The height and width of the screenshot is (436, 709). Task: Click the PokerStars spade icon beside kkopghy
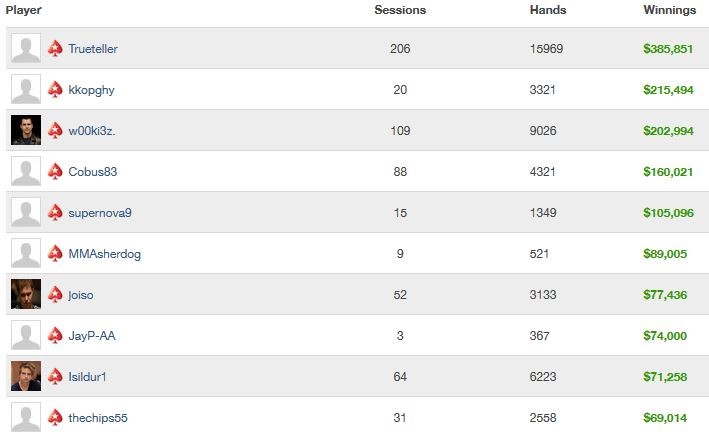coord(55,90)
